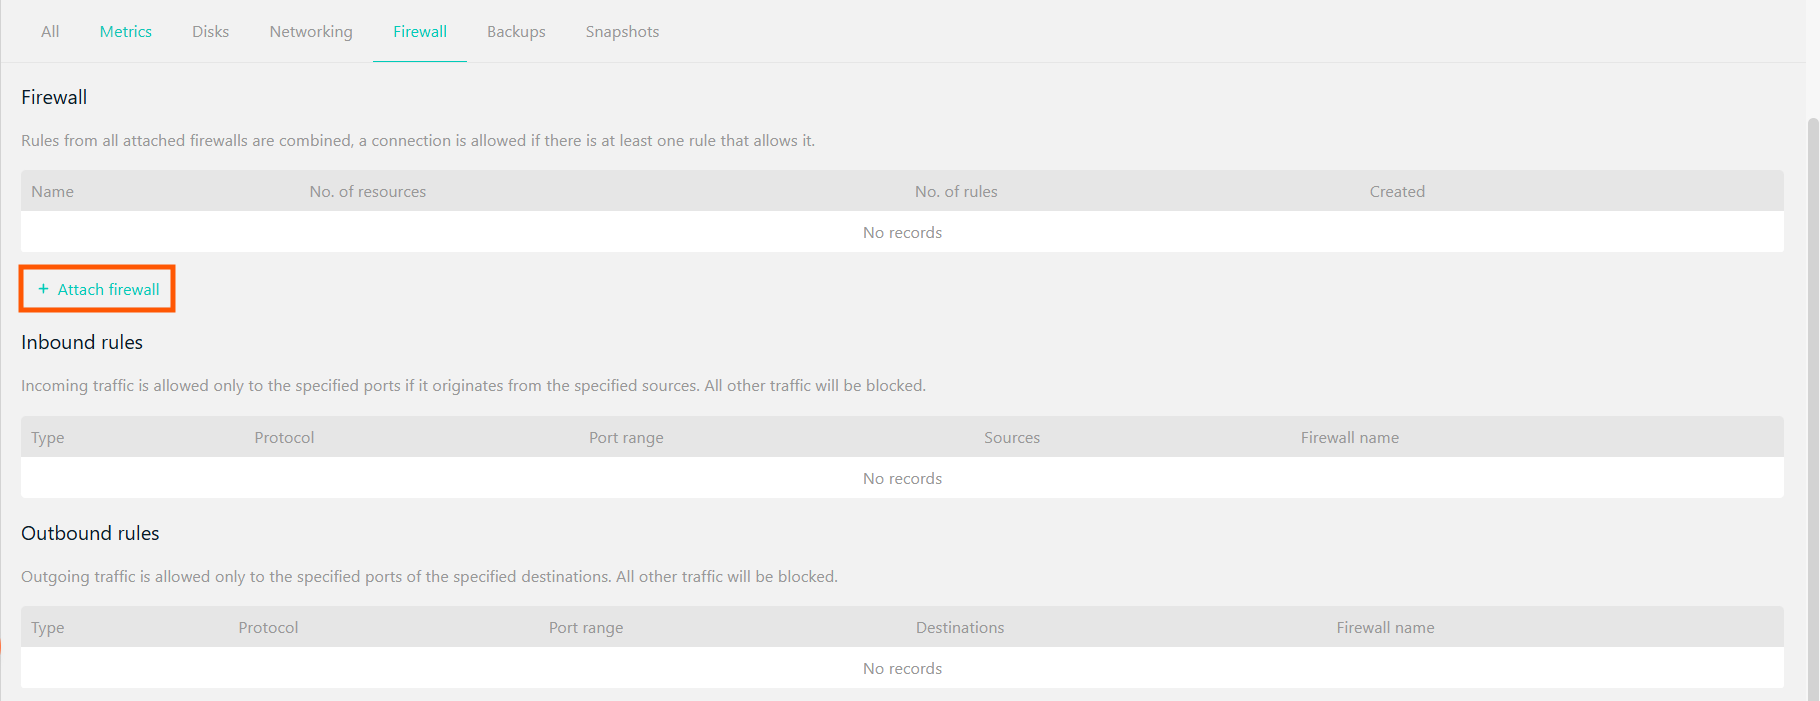The width and height of the screenshot is (1820, 701).
Task: Click the Created column header
Action: (1397, 191)
